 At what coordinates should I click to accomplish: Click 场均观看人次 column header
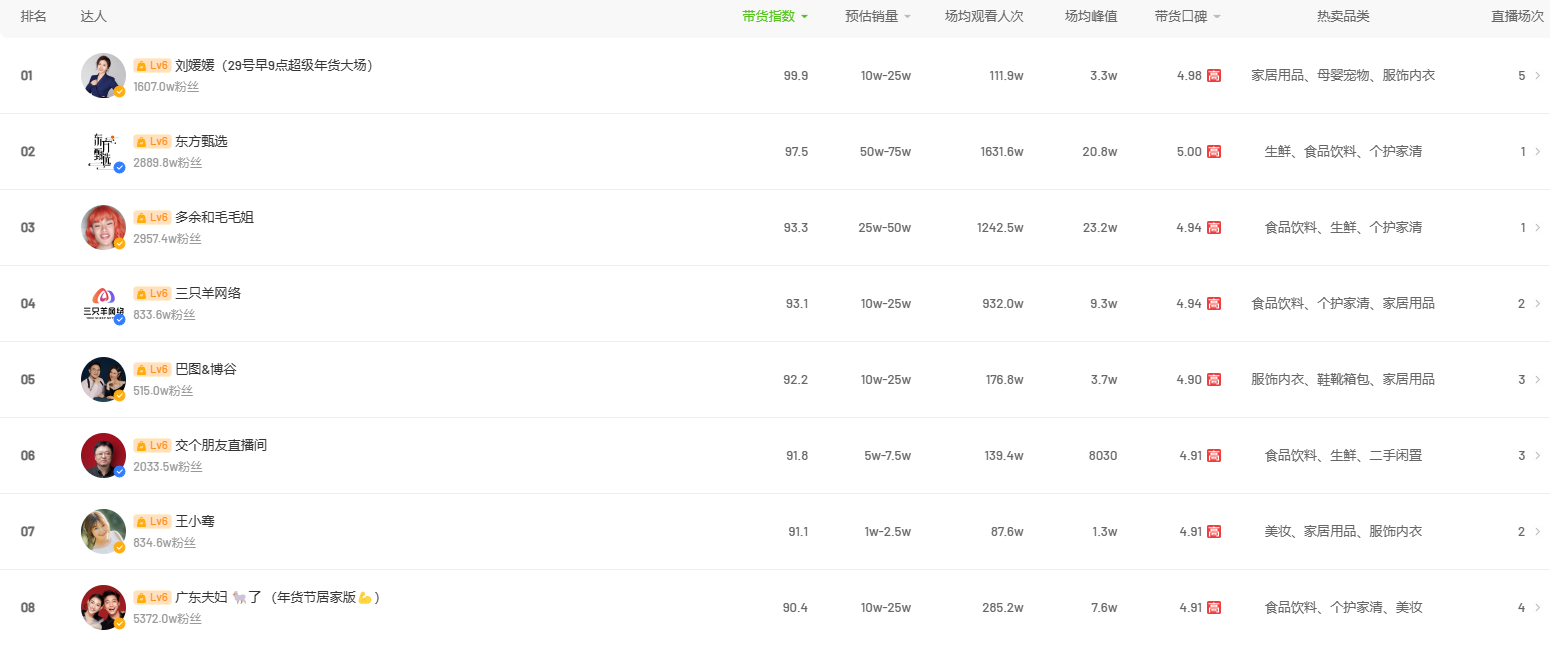[984, 17]
